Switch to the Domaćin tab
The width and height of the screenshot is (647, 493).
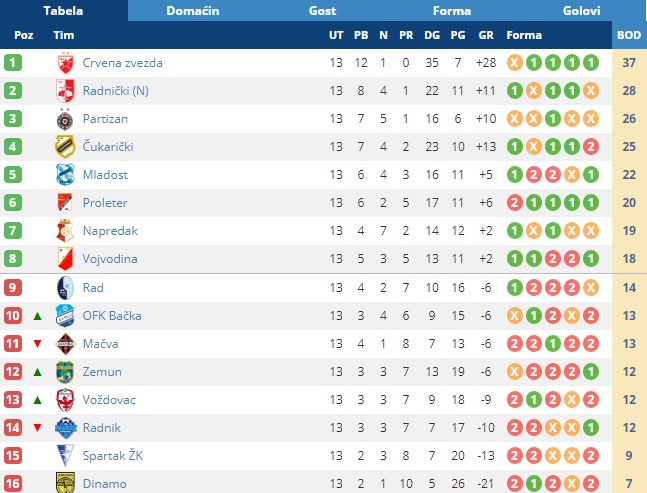click(193, 11)
